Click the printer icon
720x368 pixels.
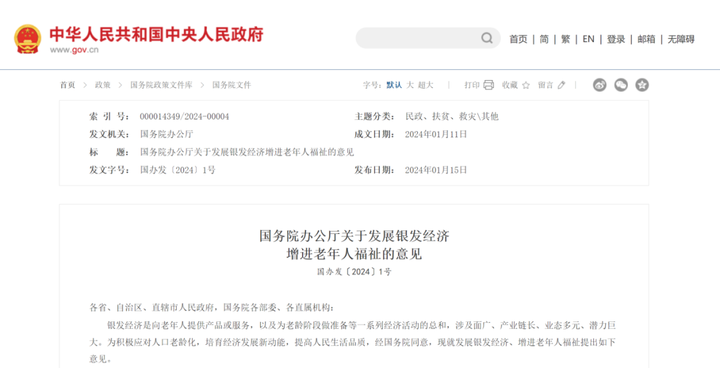(489, 85)
